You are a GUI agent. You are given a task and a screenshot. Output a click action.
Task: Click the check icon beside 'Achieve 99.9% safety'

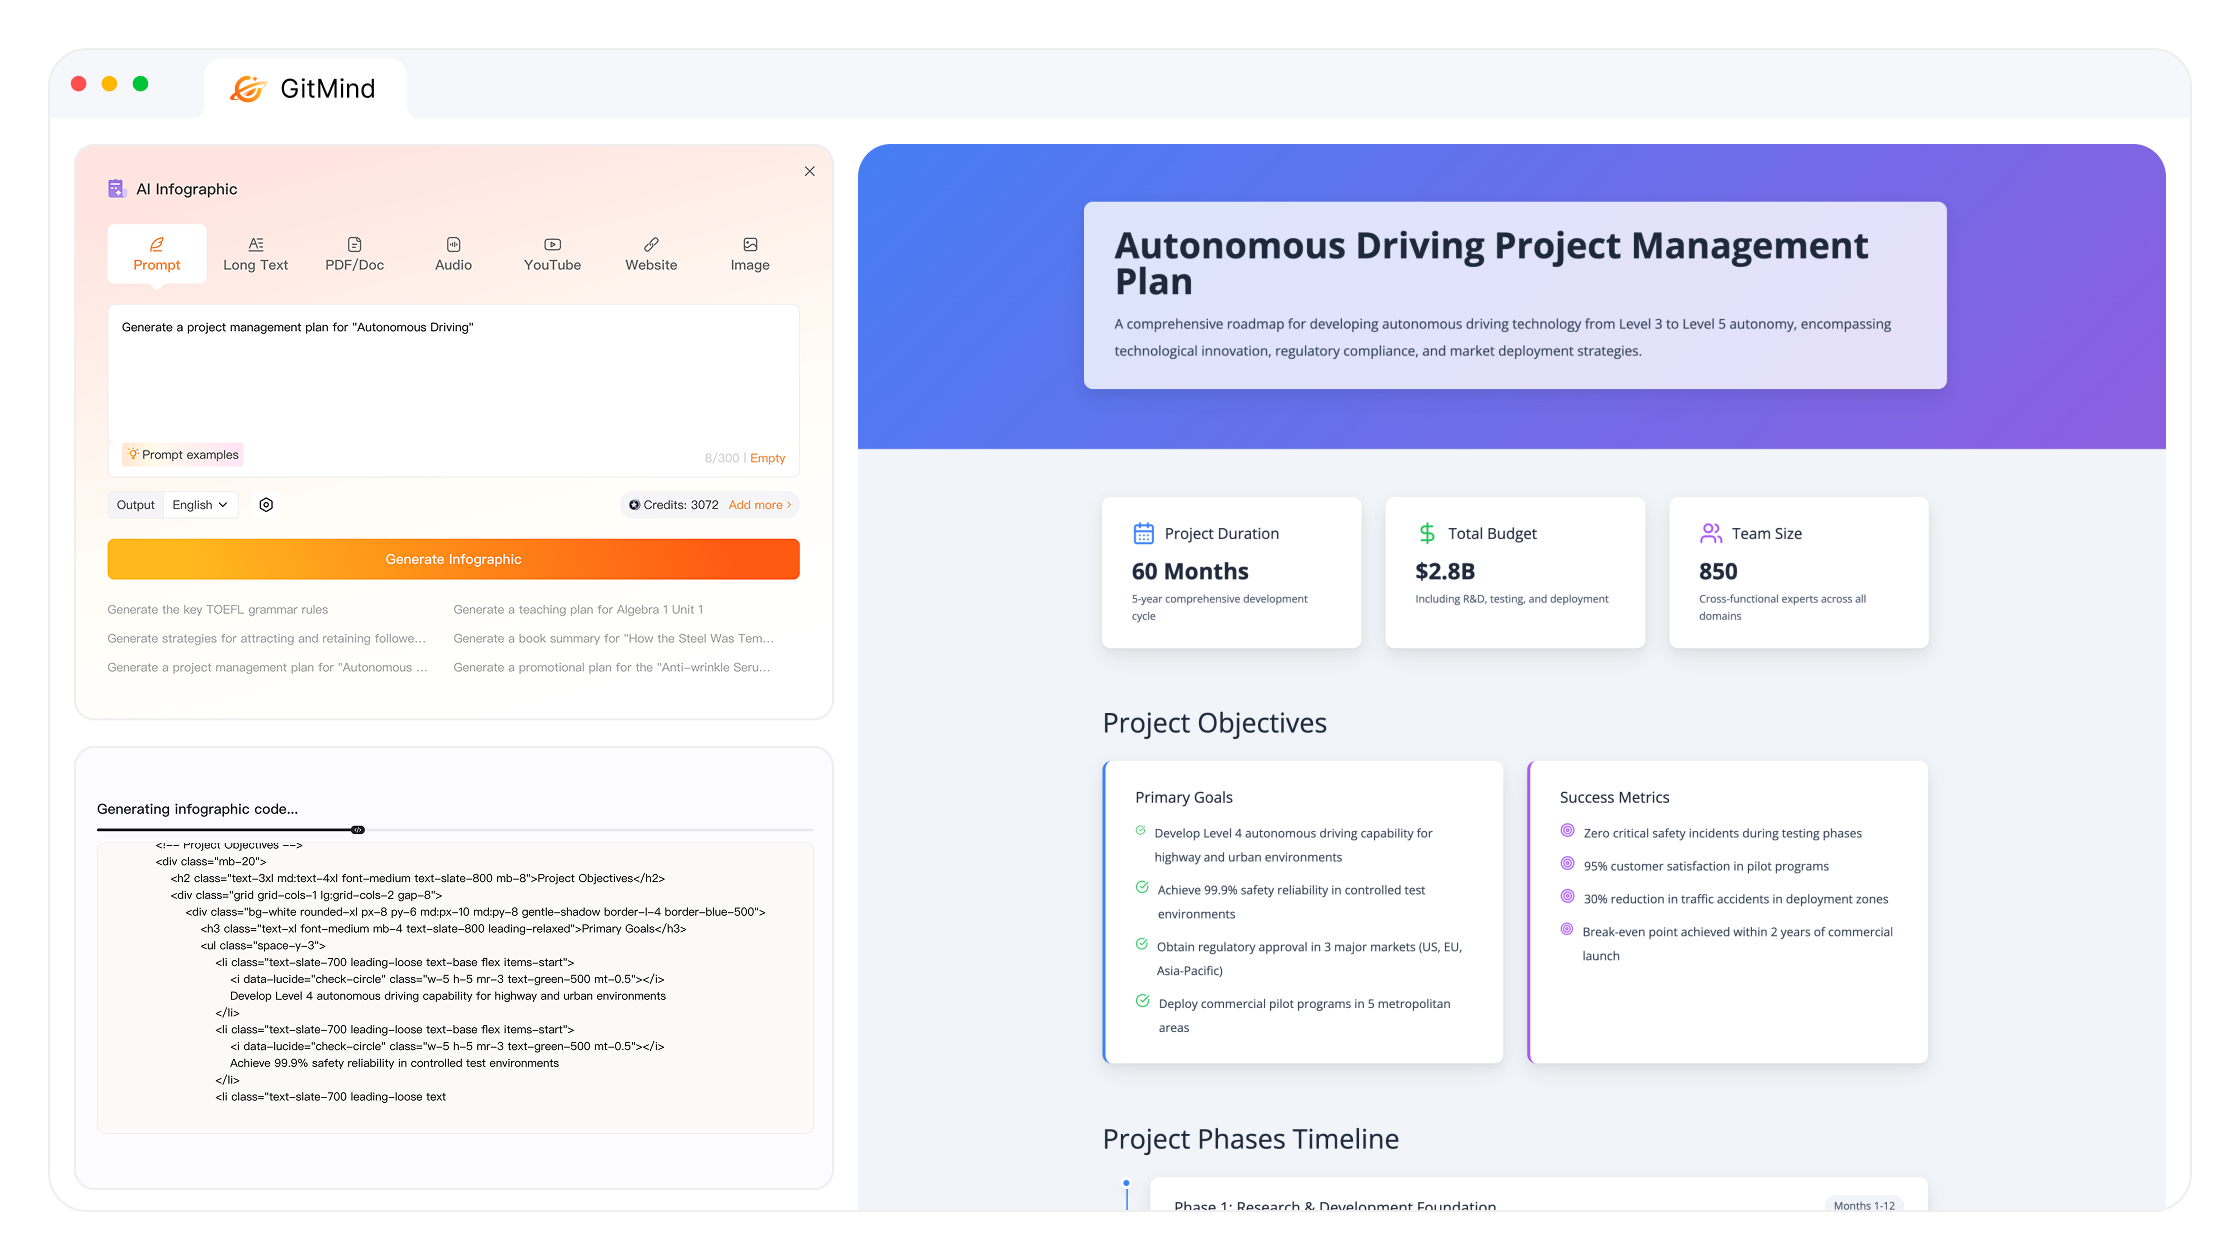1142,888
